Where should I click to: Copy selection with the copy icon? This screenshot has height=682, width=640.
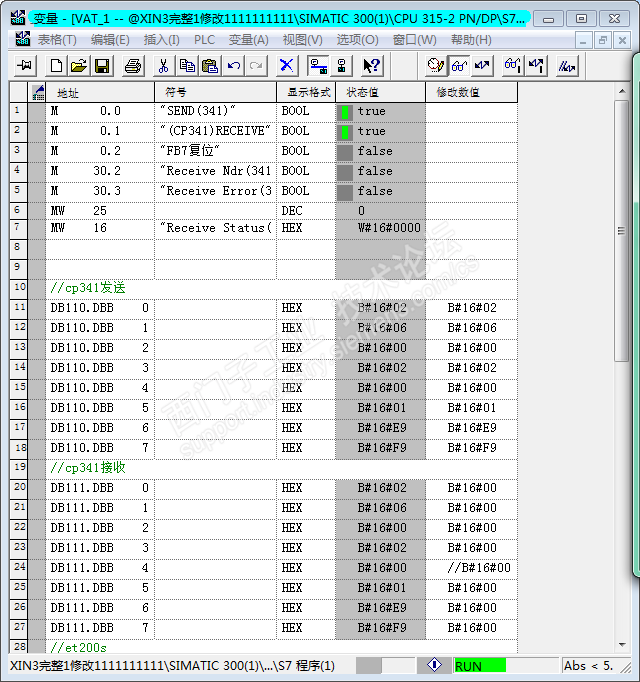(x=188, y=66)
